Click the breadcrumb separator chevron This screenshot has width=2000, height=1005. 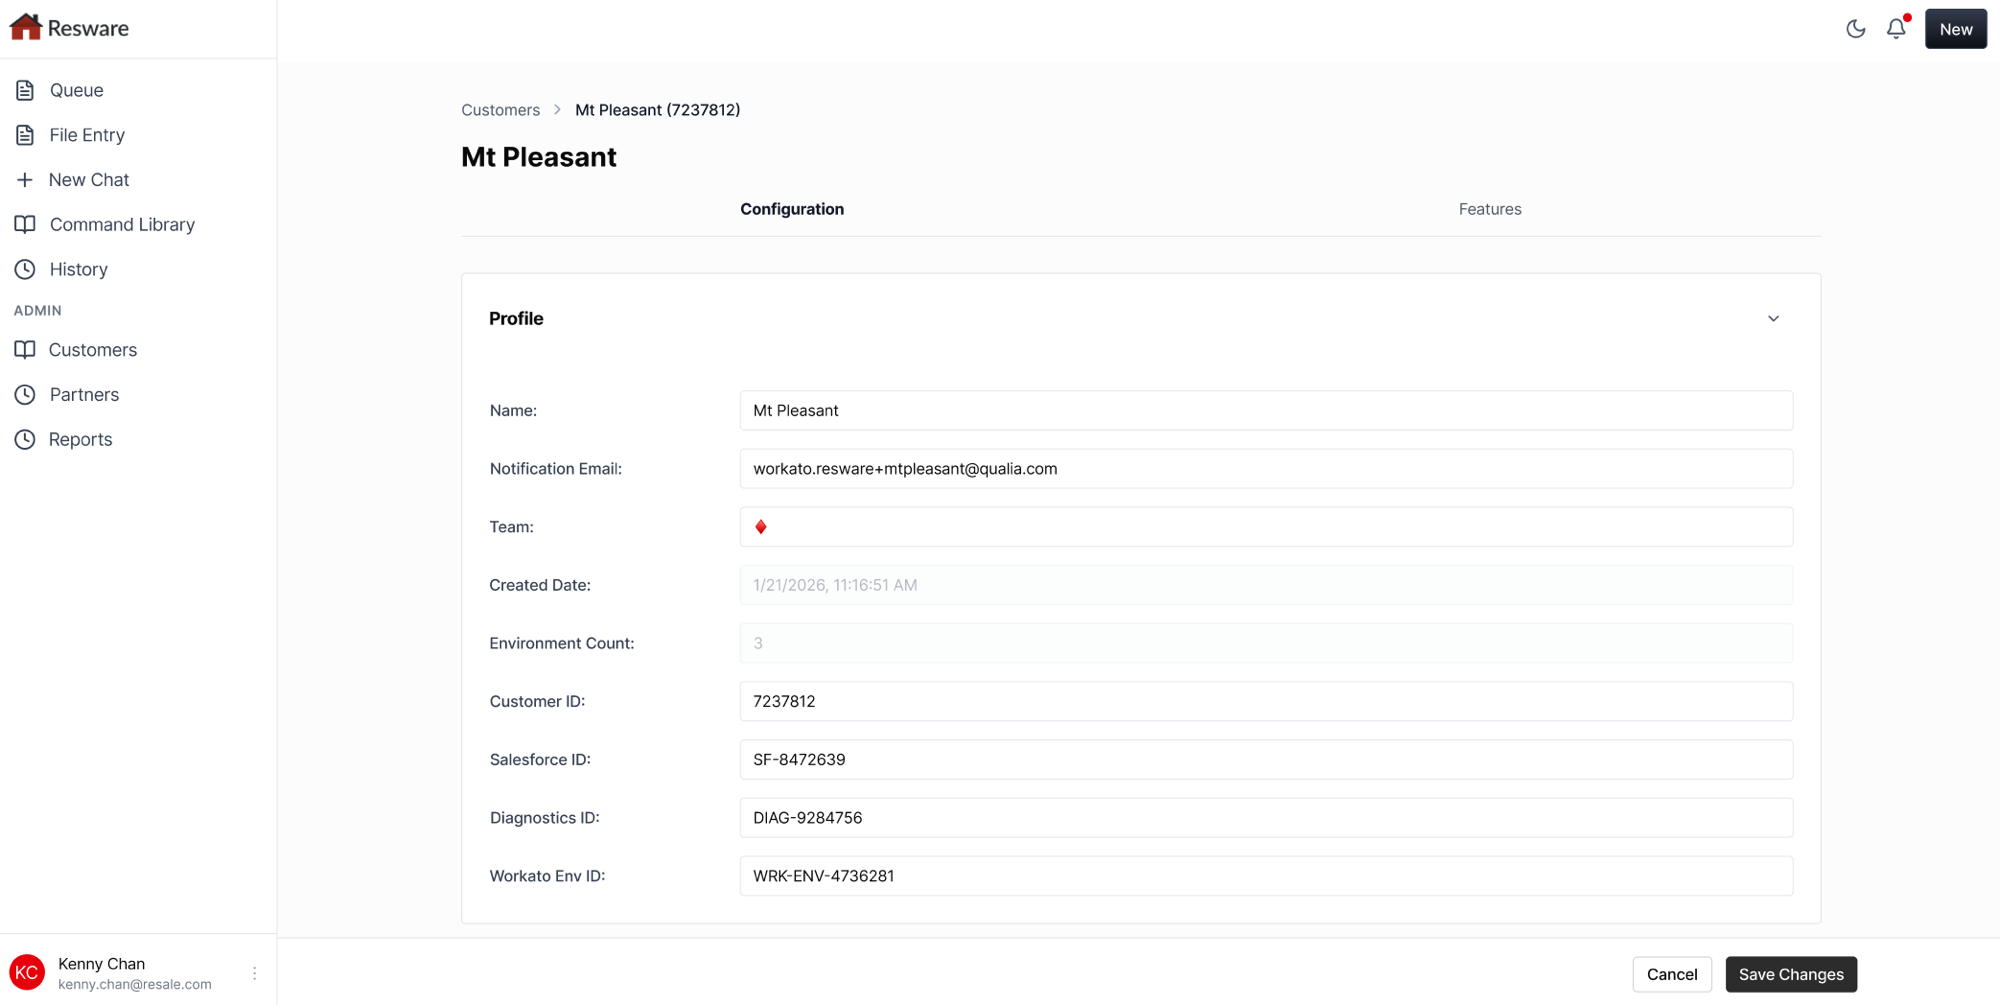point(557,110)
